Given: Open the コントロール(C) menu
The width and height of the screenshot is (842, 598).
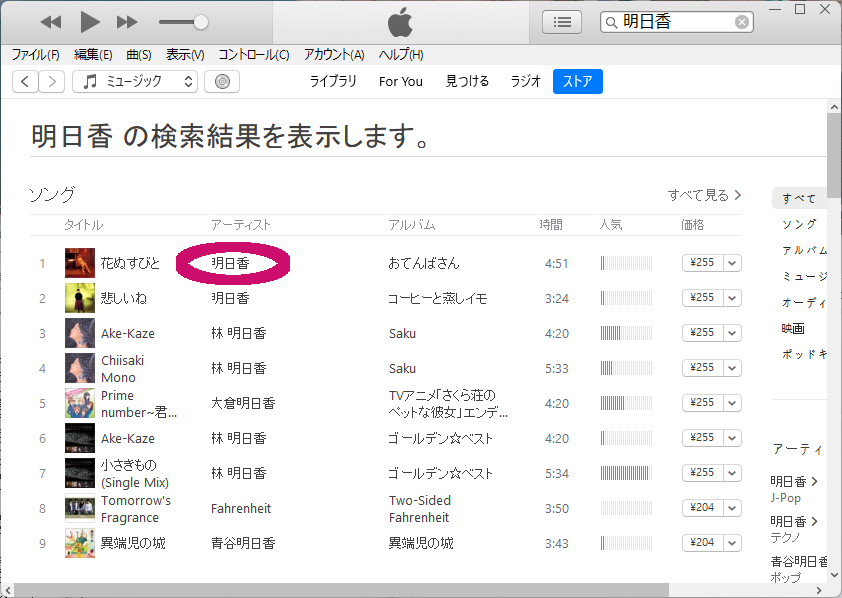Looking at the screenshot, I should [253, 54].
